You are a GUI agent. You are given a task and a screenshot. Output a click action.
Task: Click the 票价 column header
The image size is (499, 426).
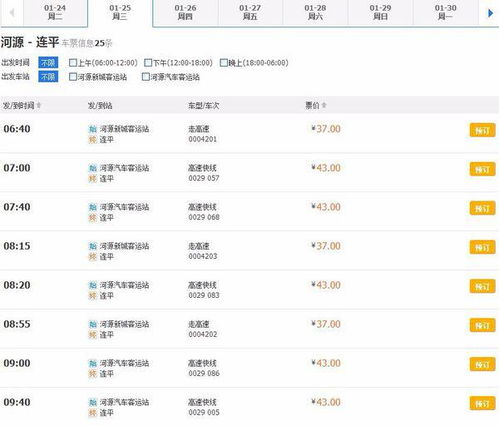coord(312,105)
